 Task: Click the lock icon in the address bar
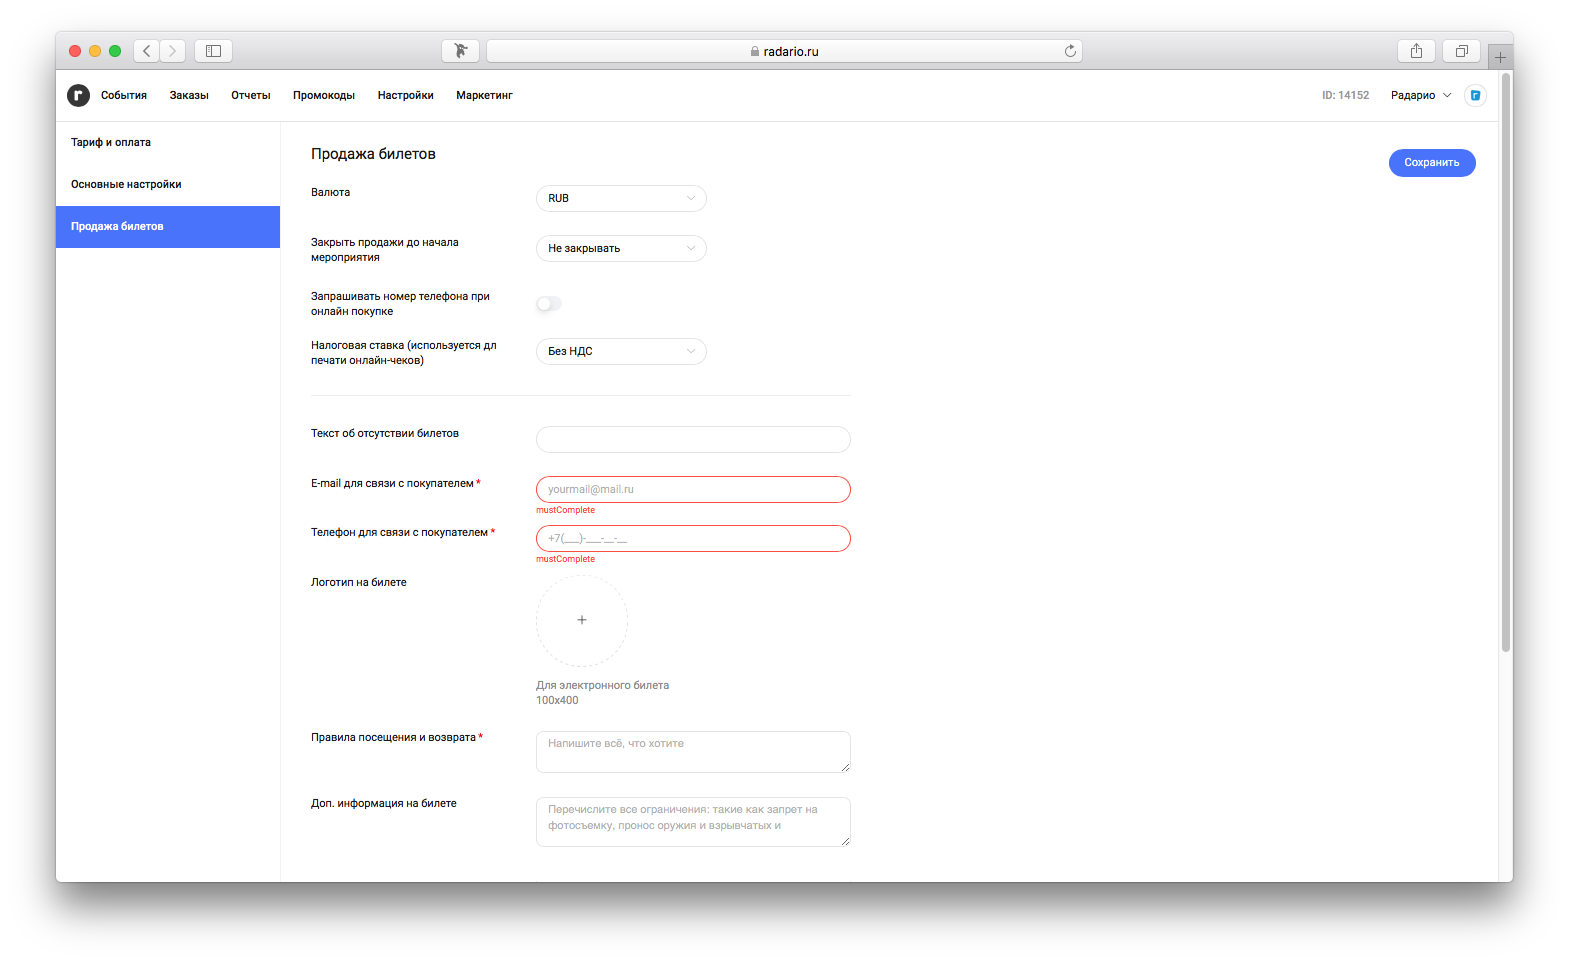[755, 51]
